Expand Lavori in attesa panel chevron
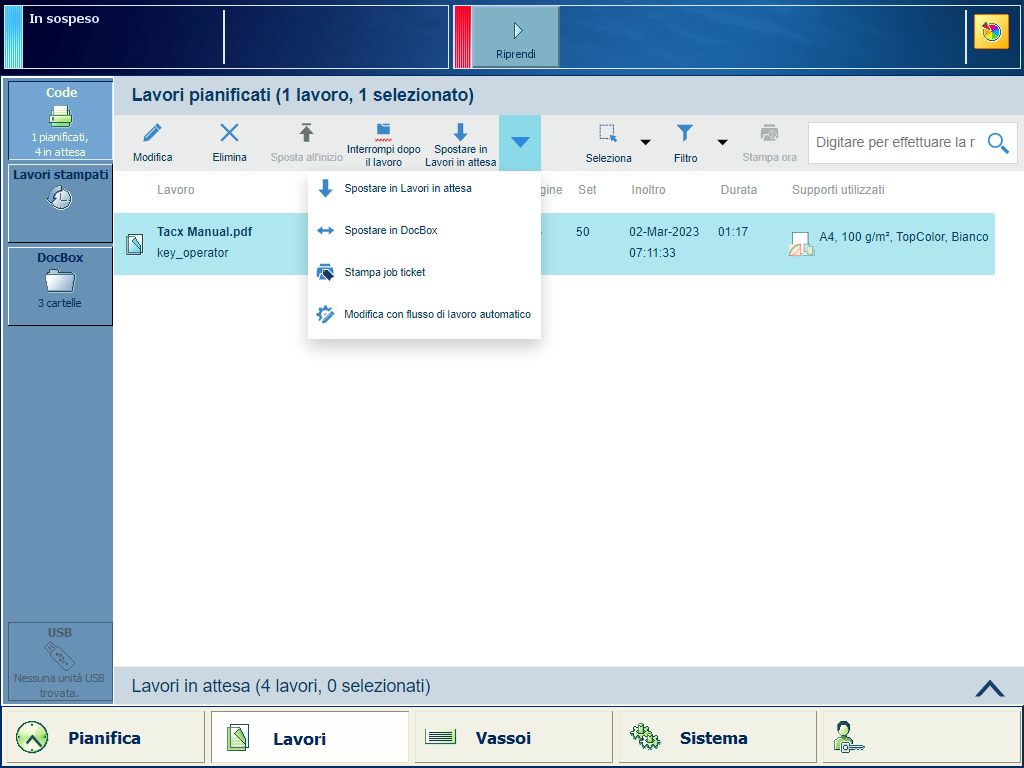The width and height of the screenshot is (1024, 768). pos(989,688)
